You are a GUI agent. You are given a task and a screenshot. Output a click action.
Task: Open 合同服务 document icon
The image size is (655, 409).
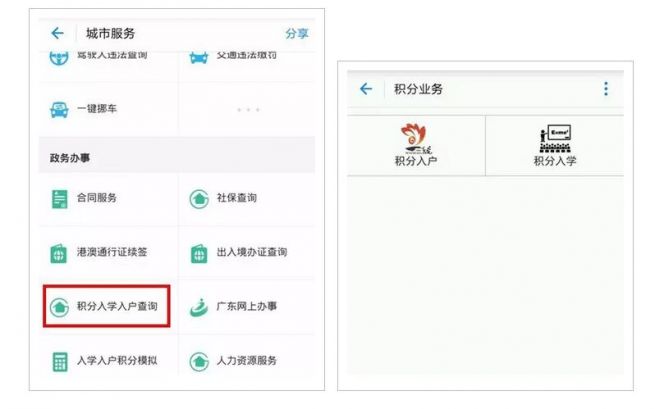click(x=59, y=198)
